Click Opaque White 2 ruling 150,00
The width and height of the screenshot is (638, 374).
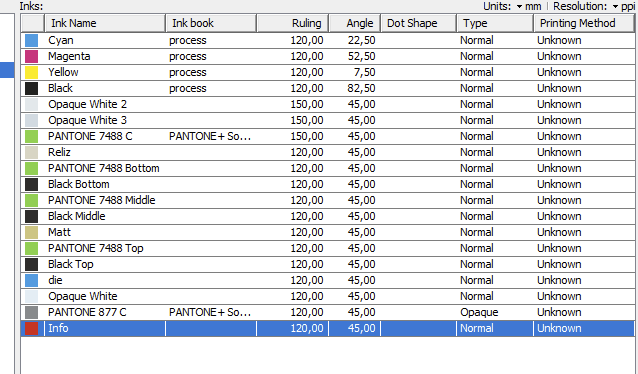click(x=307, y=104)
